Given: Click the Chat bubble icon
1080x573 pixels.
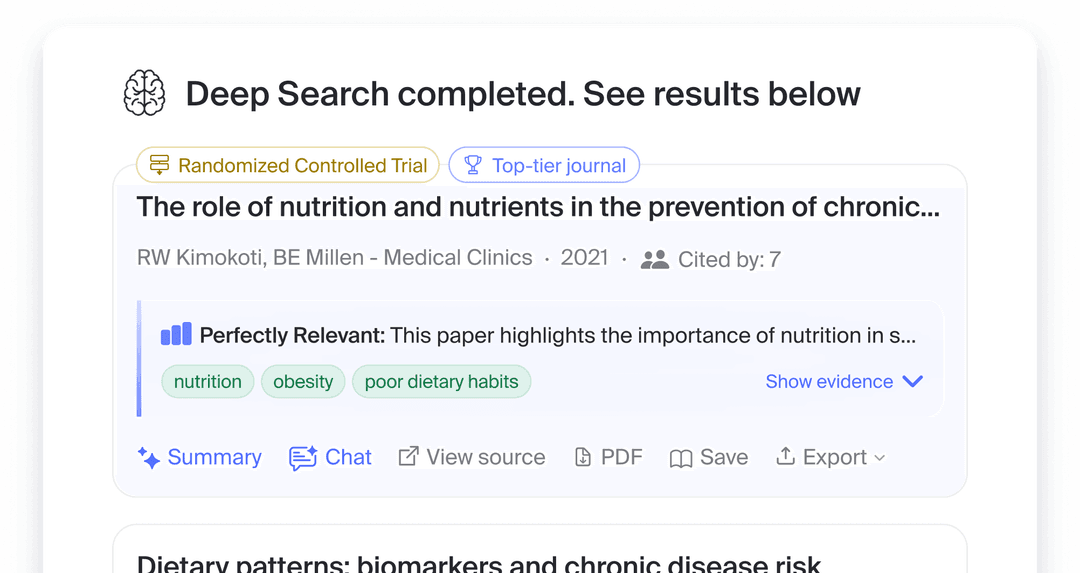Looking at the screenshot, I should pos(303,458).
